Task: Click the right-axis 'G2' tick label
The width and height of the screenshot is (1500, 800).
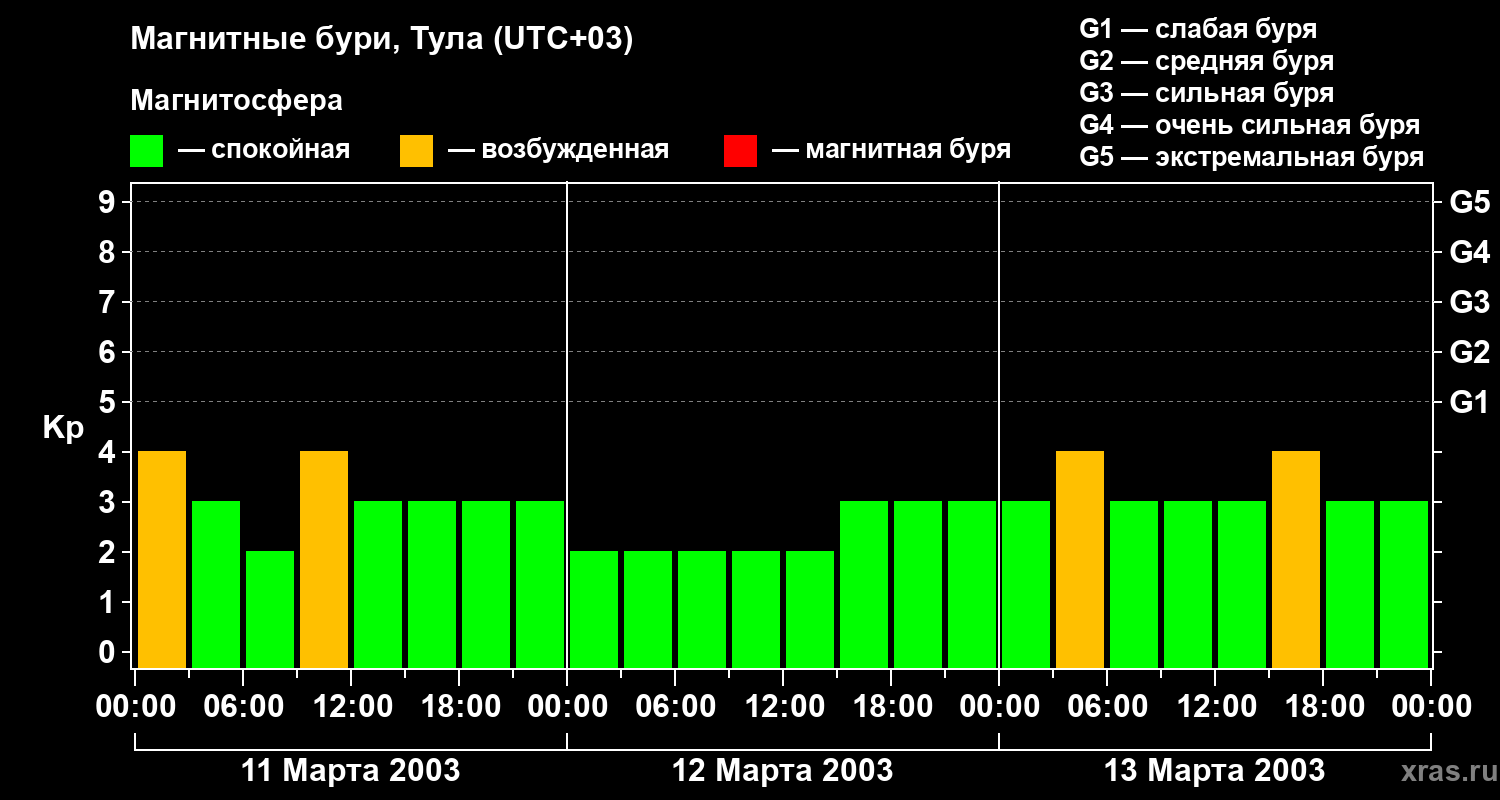Action: [1469, 352]
